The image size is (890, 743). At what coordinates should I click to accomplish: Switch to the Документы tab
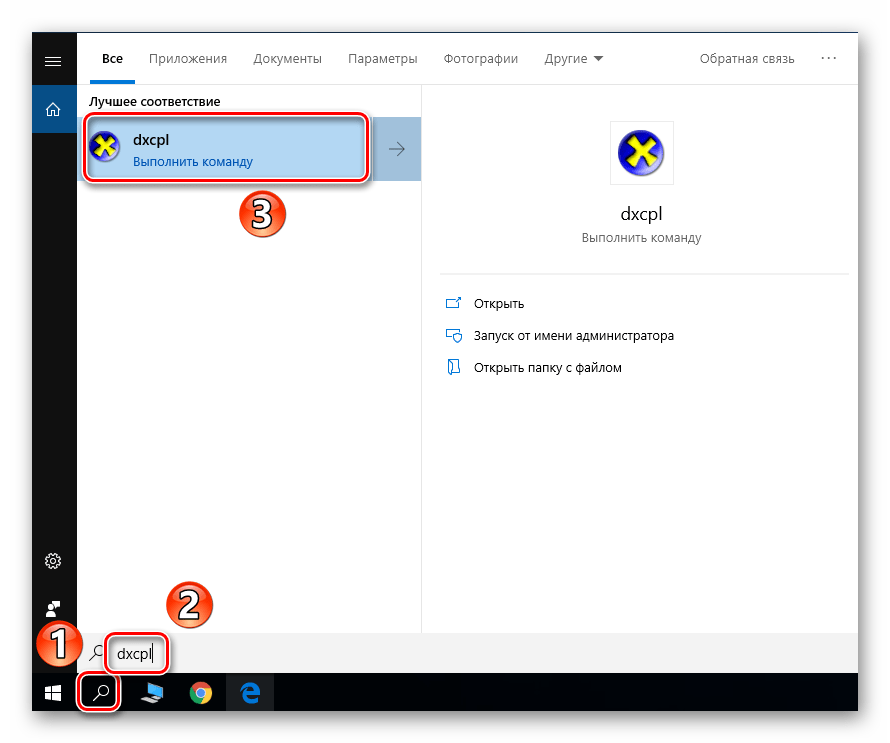[x=287, y=59]
